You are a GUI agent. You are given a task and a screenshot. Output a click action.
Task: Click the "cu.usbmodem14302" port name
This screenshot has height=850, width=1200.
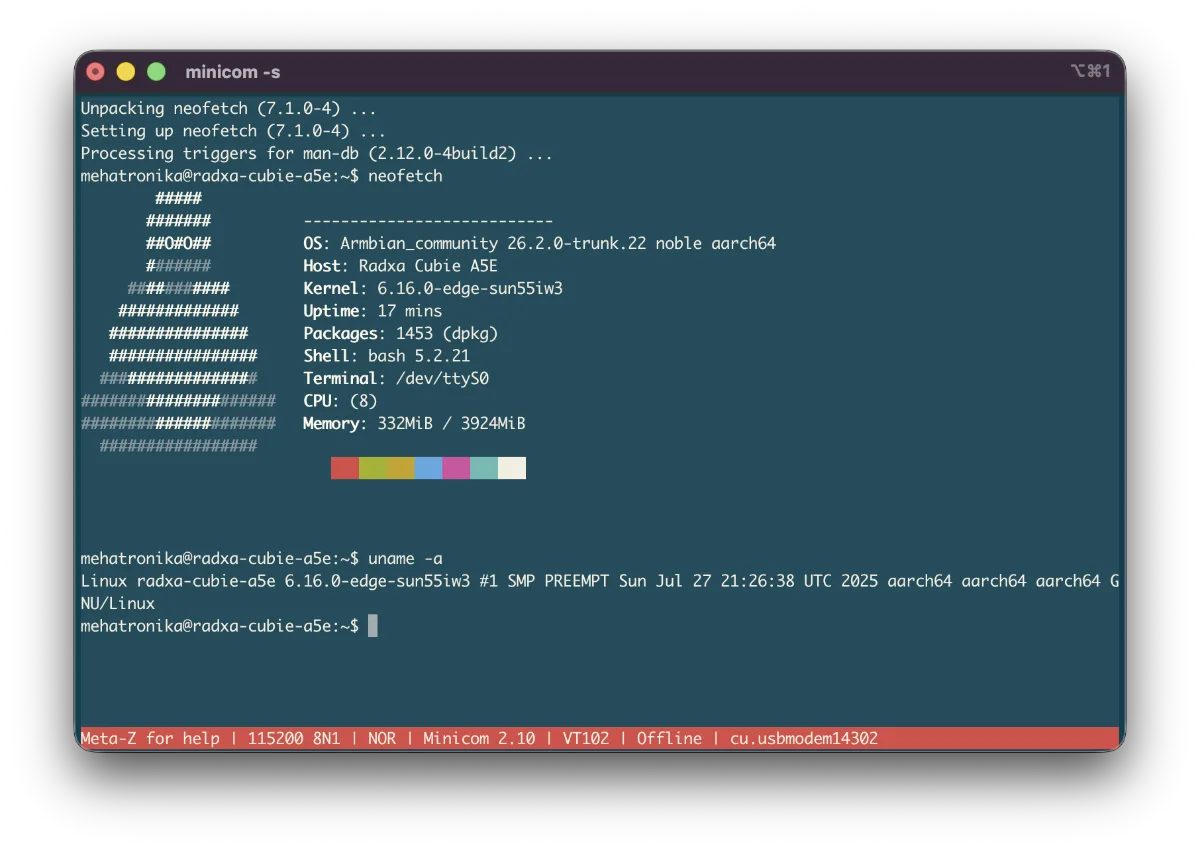pyautogui.click(x=803, y=738)
